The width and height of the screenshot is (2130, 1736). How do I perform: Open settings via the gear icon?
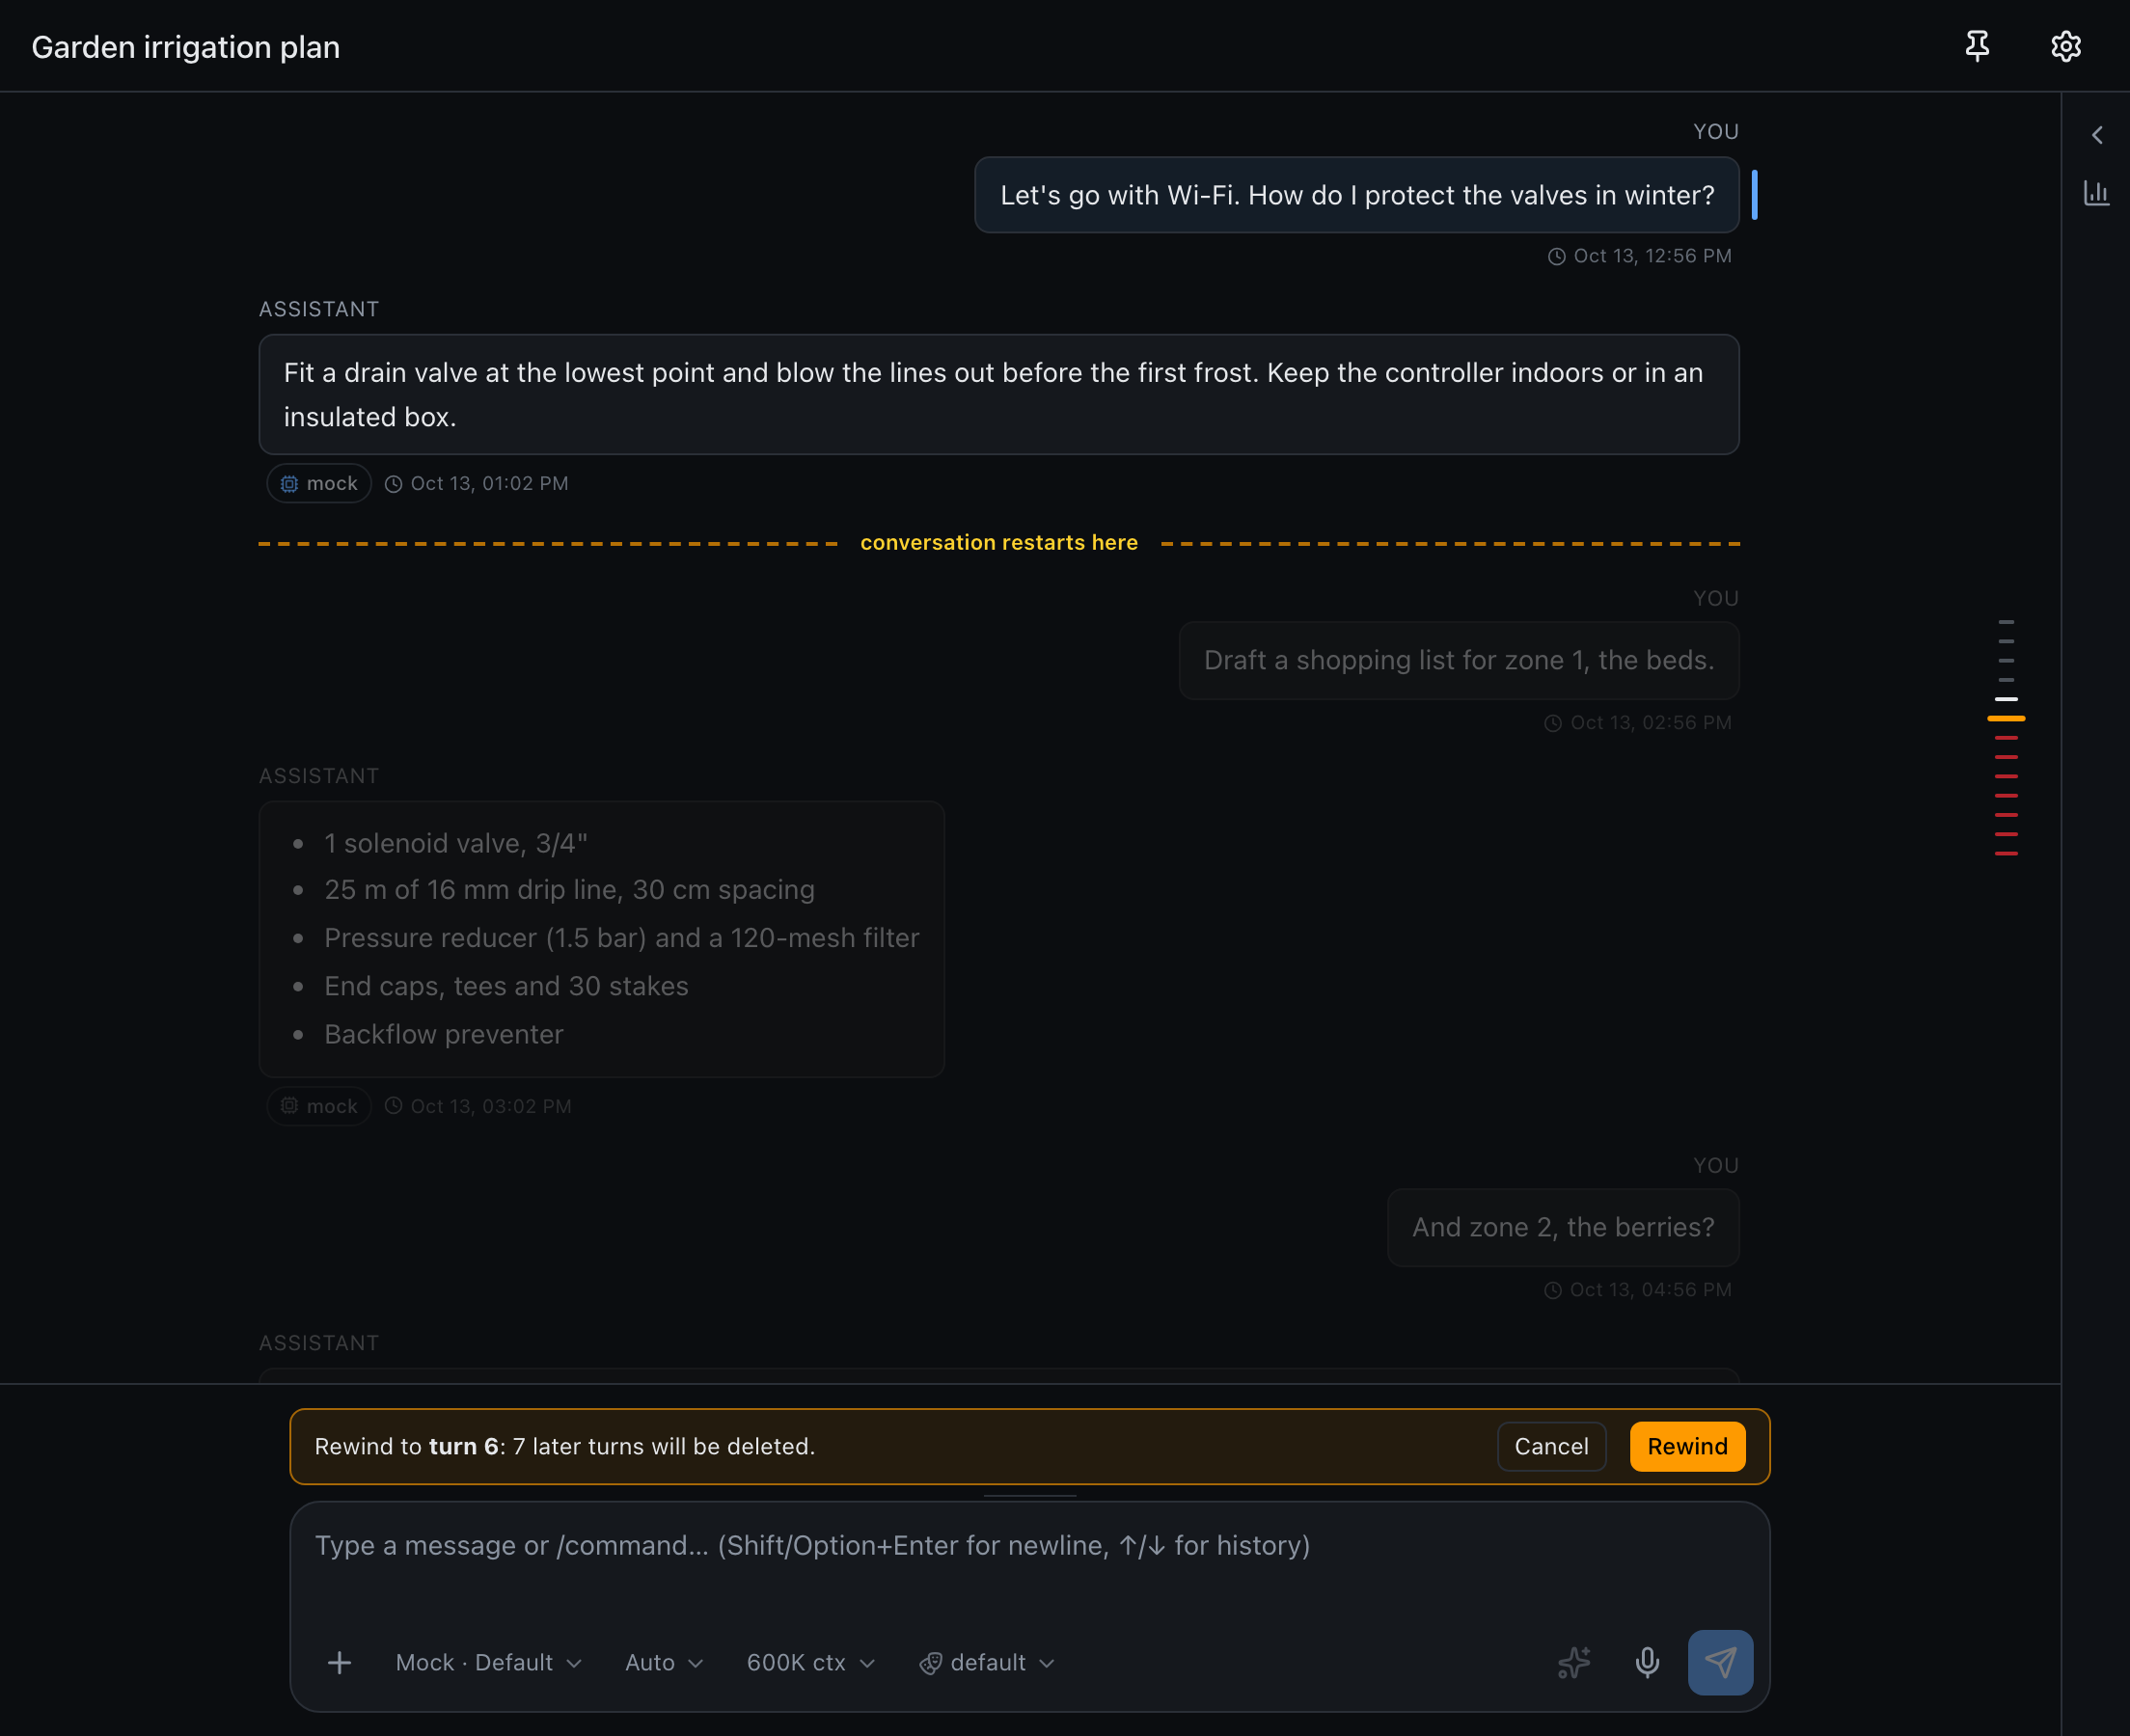tap(2065, 46)
